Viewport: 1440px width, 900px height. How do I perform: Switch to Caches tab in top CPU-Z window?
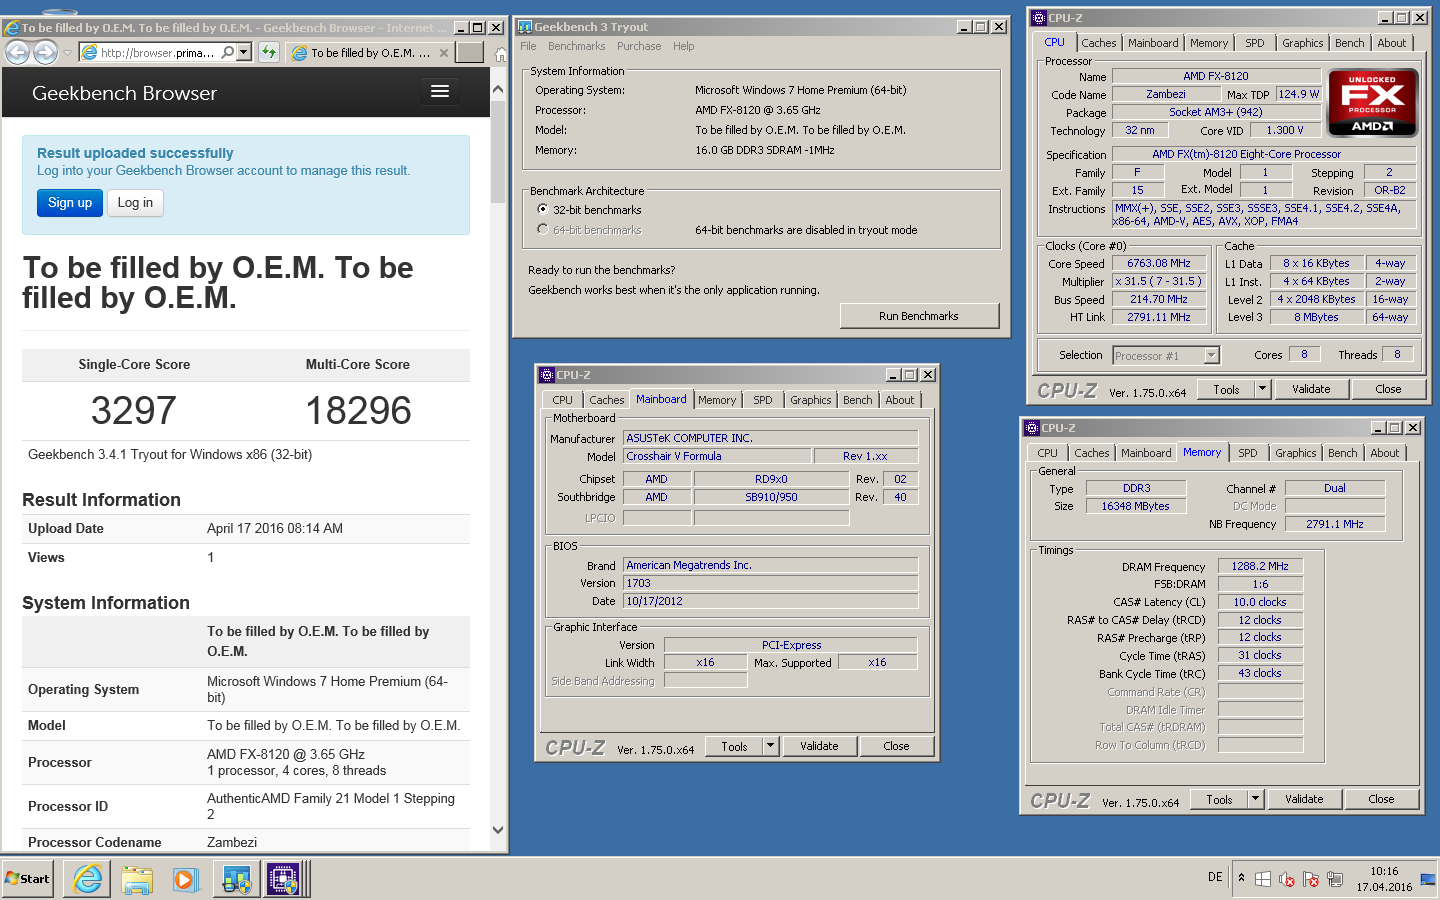click(x=1098, y=43)
